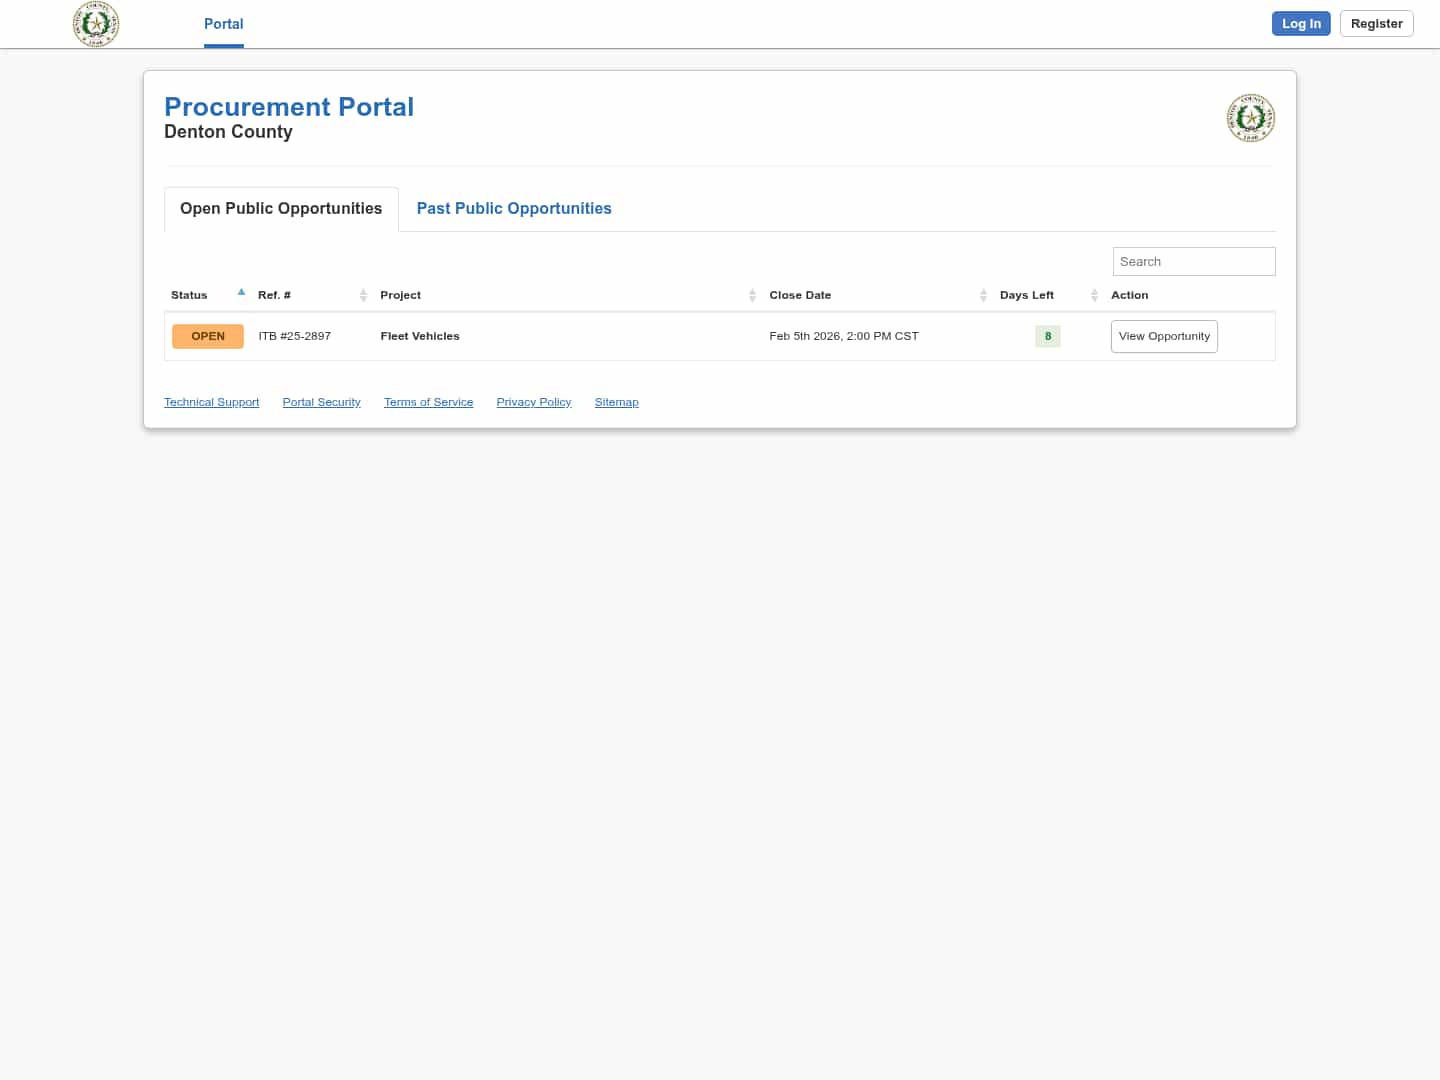Screen dimensions: 1440x1080
Task: Click the sort control next to Close Date
Action: click(983, 295)
